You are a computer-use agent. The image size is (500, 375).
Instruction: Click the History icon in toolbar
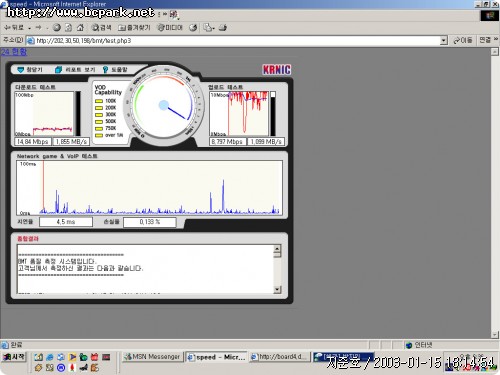click(x=193, y=28)
